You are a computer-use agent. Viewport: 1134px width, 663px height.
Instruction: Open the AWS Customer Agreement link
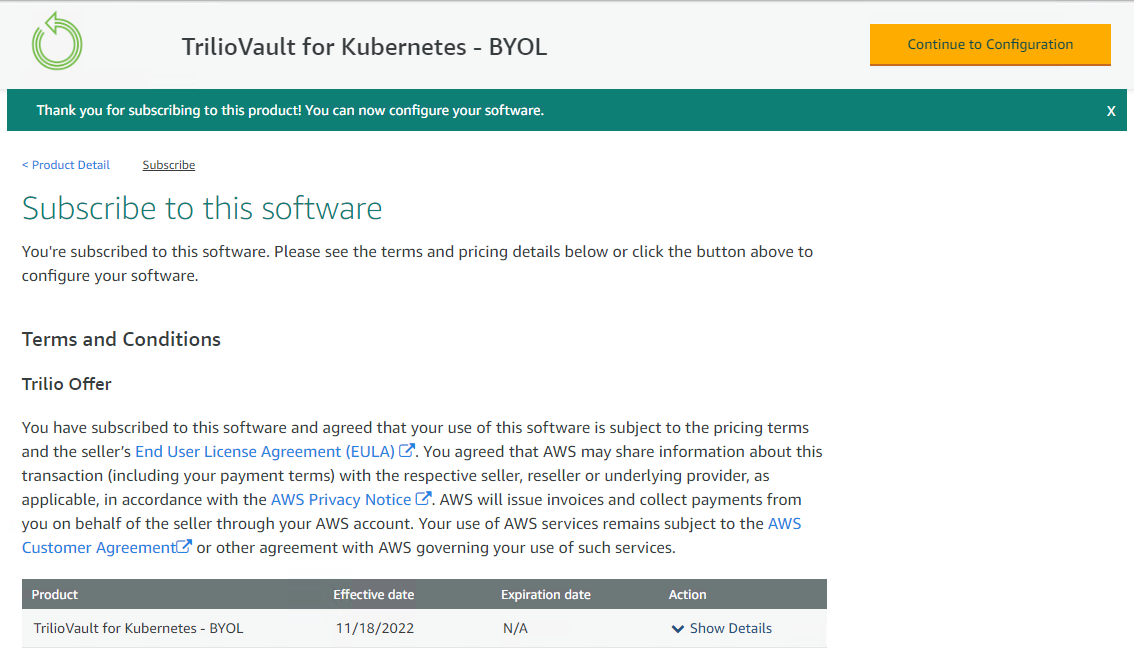tap(98, 548)
